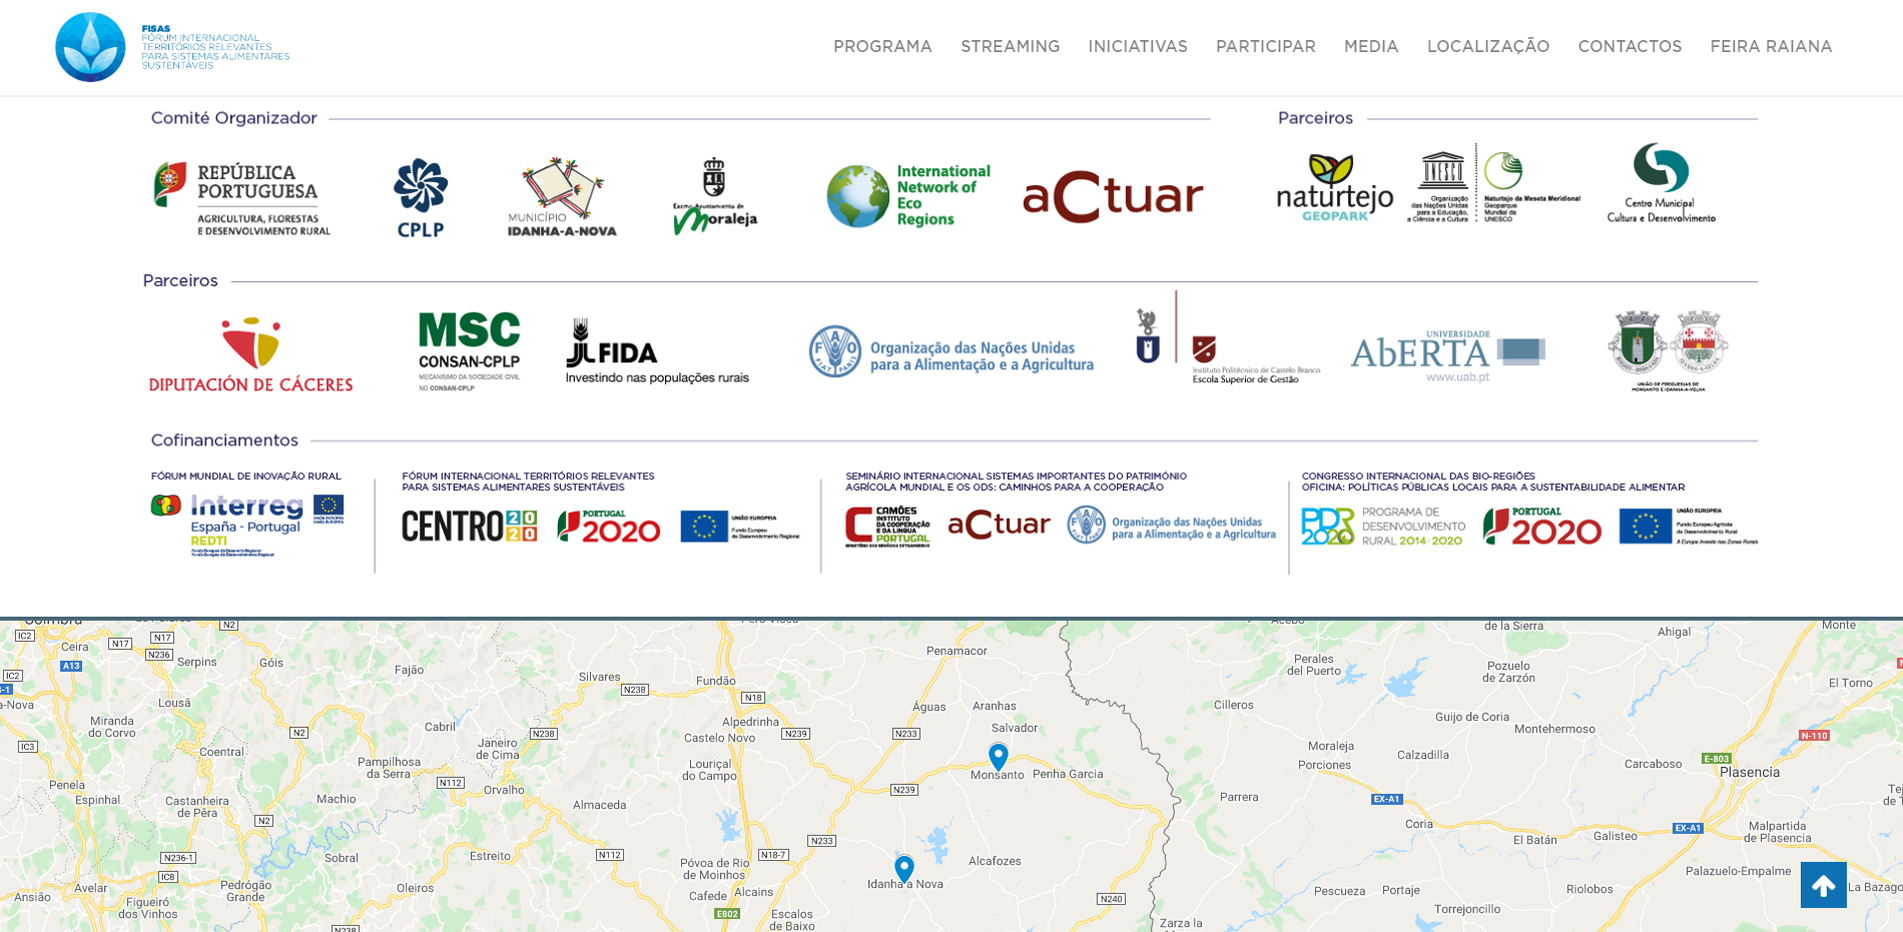Click the FISAS water drop logo

[90, 47]
